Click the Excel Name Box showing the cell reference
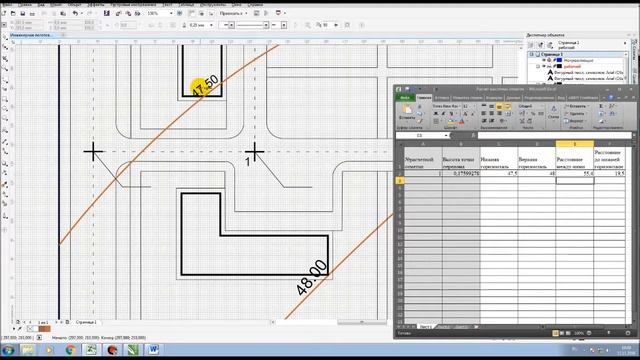 coord(422,135)
